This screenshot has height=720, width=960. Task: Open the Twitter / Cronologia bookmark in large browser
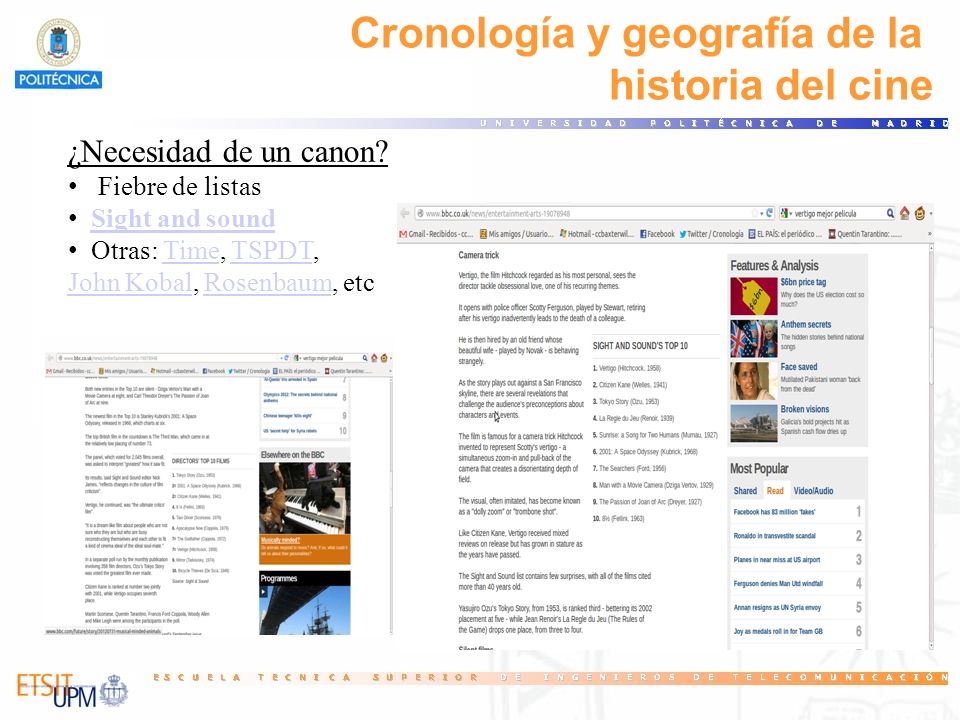click(711, 234)
